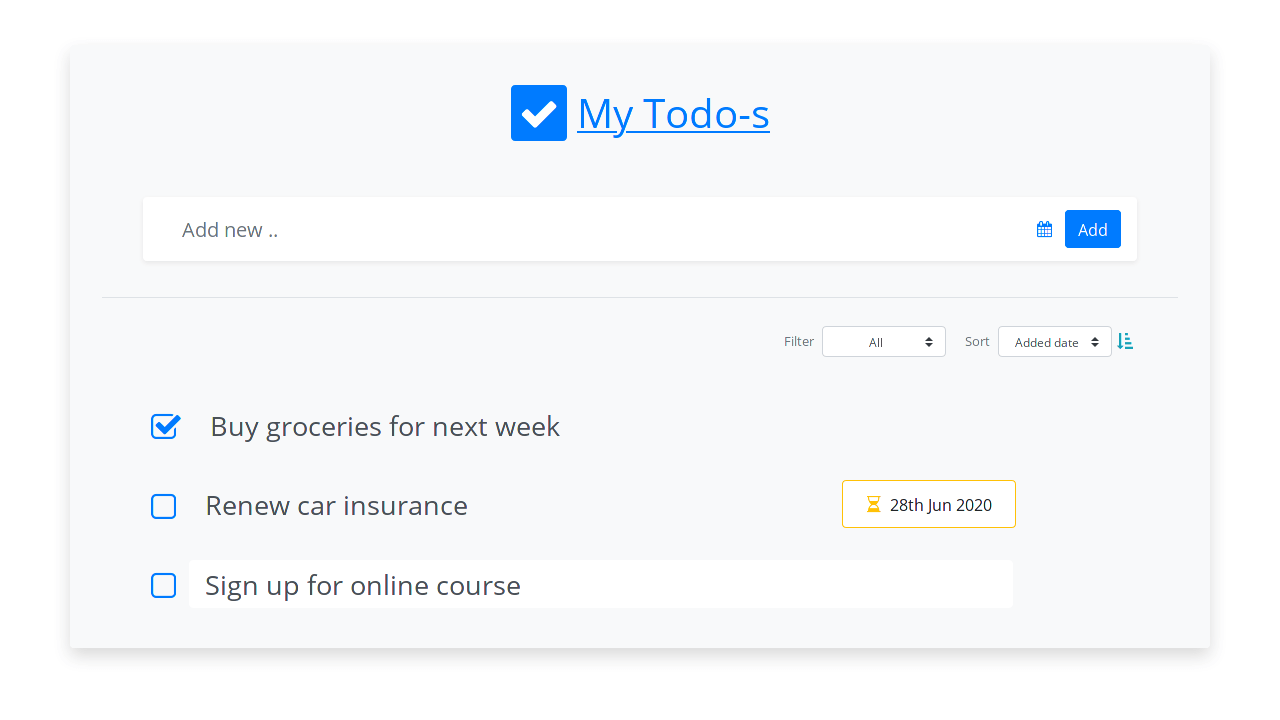Uncheck the Buy groceries for next week checkbox
The height and width of the screenshot is (720, 1280).
tap(165, 427)
